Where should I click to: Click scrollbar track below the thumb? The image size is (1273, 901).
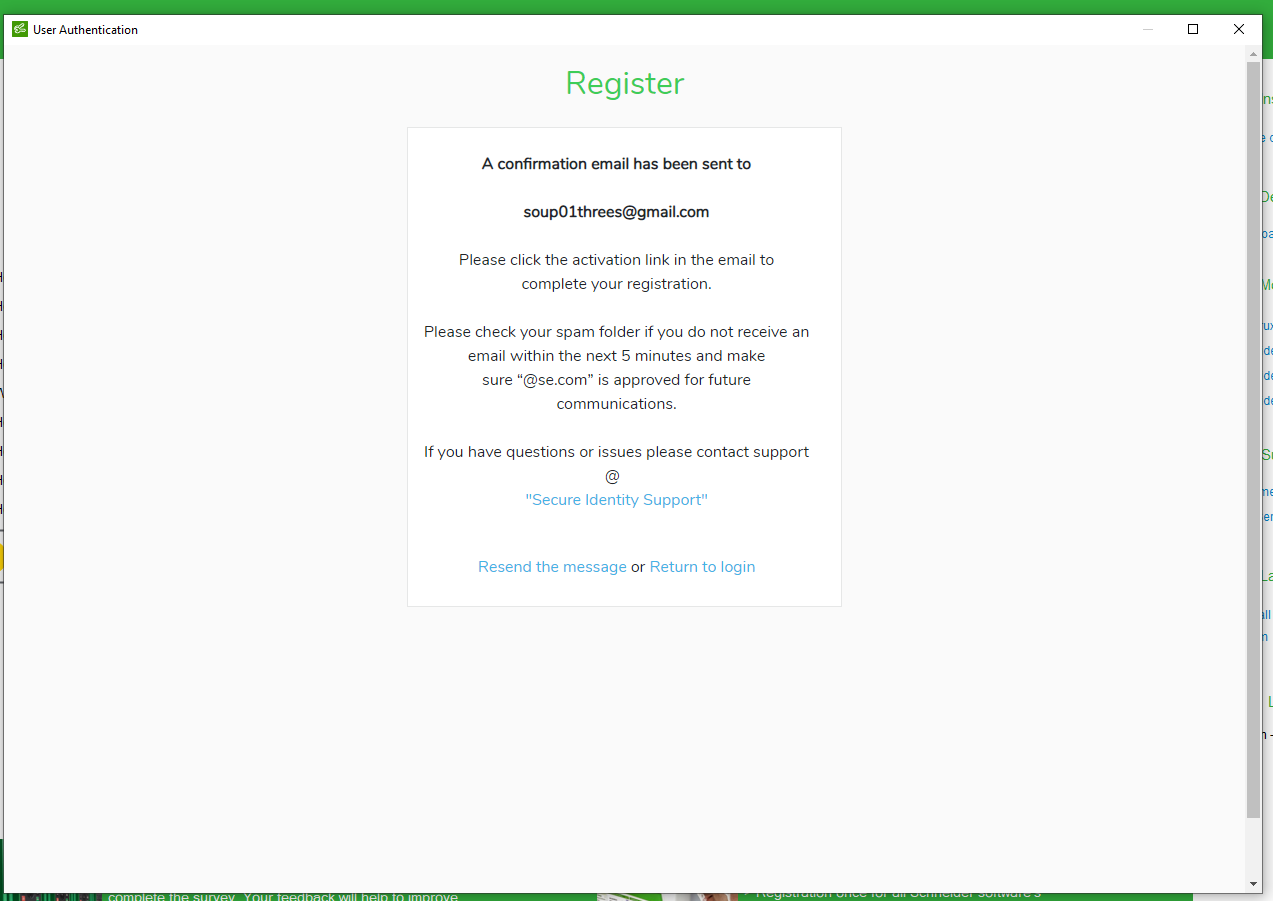click(1254, 847)
